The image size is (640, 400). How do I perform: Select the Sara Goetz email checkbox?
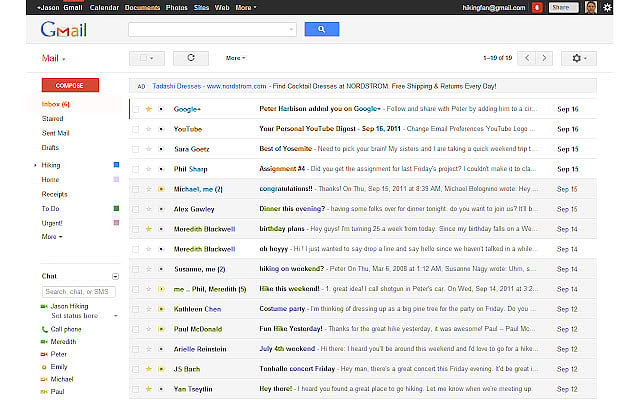pos(136,148)
